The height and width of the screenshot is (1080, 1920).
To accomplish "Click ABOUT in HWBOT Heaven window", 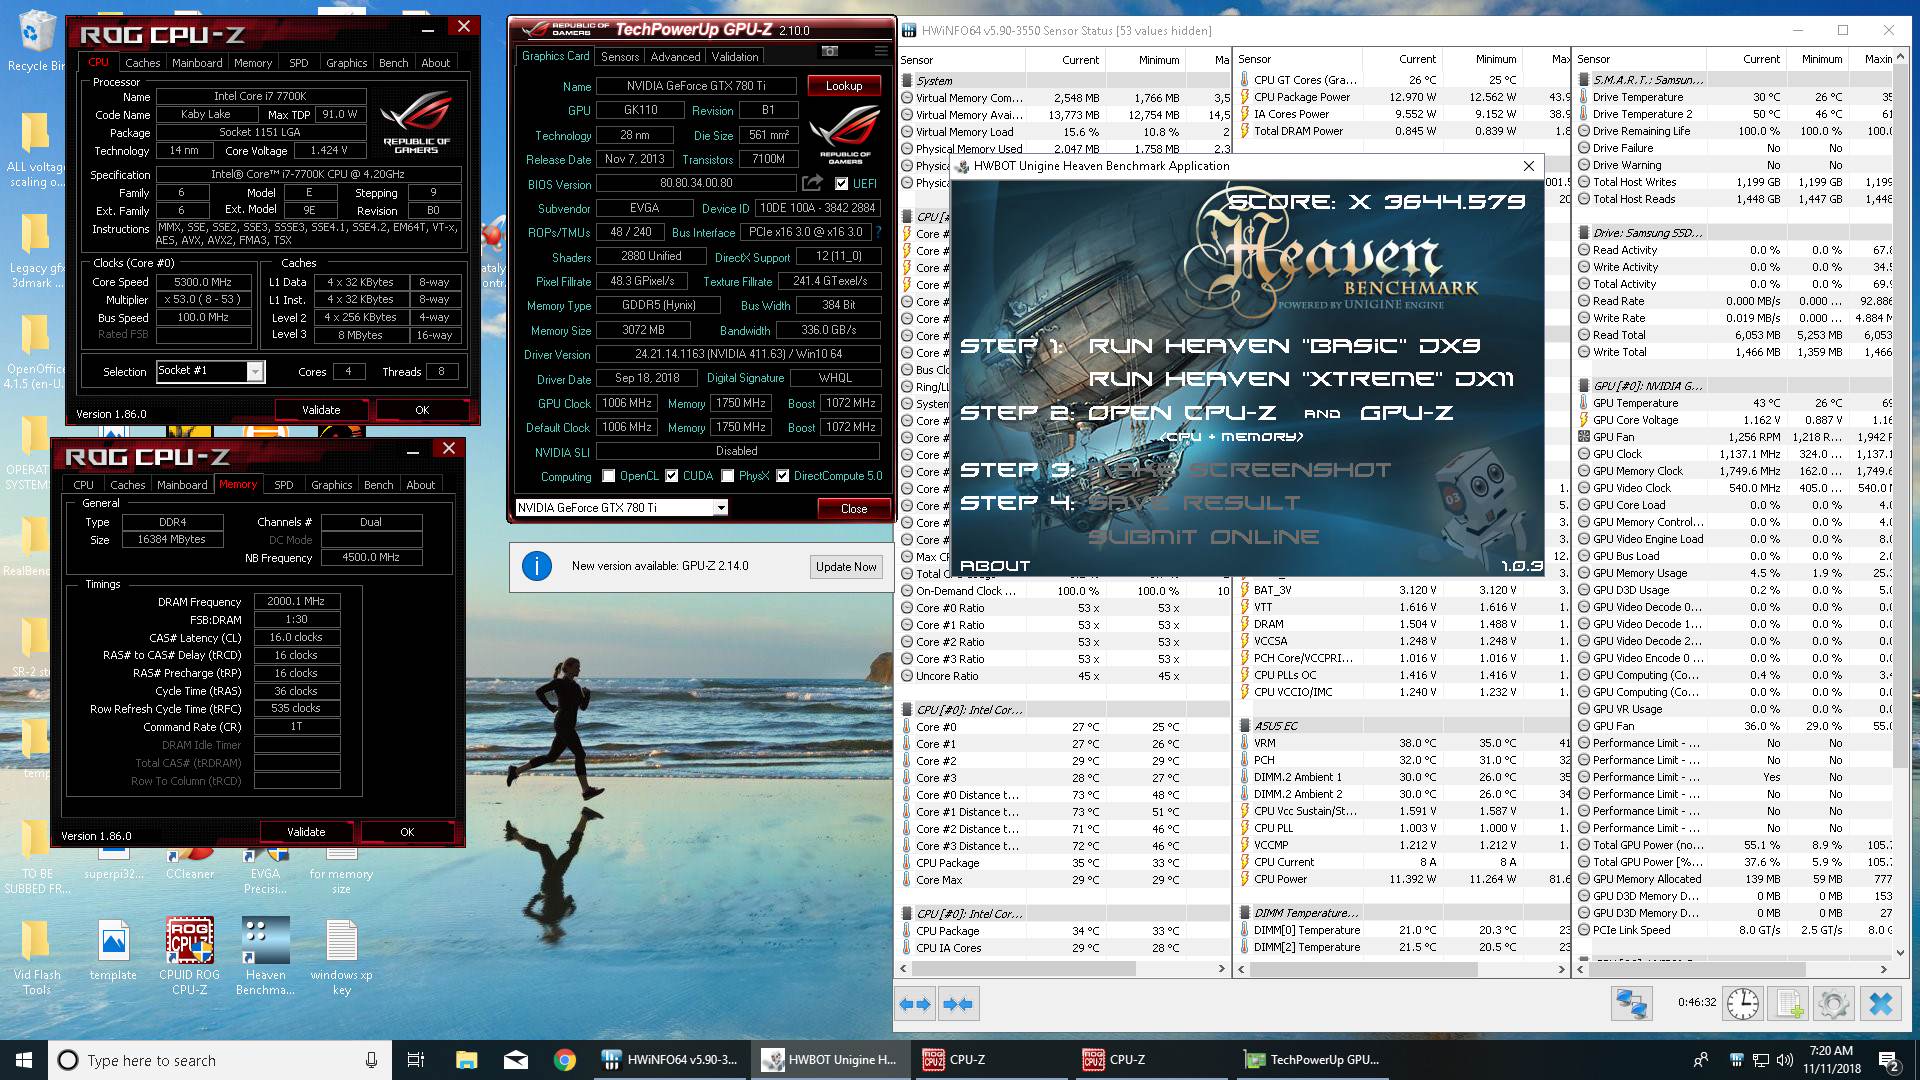I will click(x=995, y=566).
